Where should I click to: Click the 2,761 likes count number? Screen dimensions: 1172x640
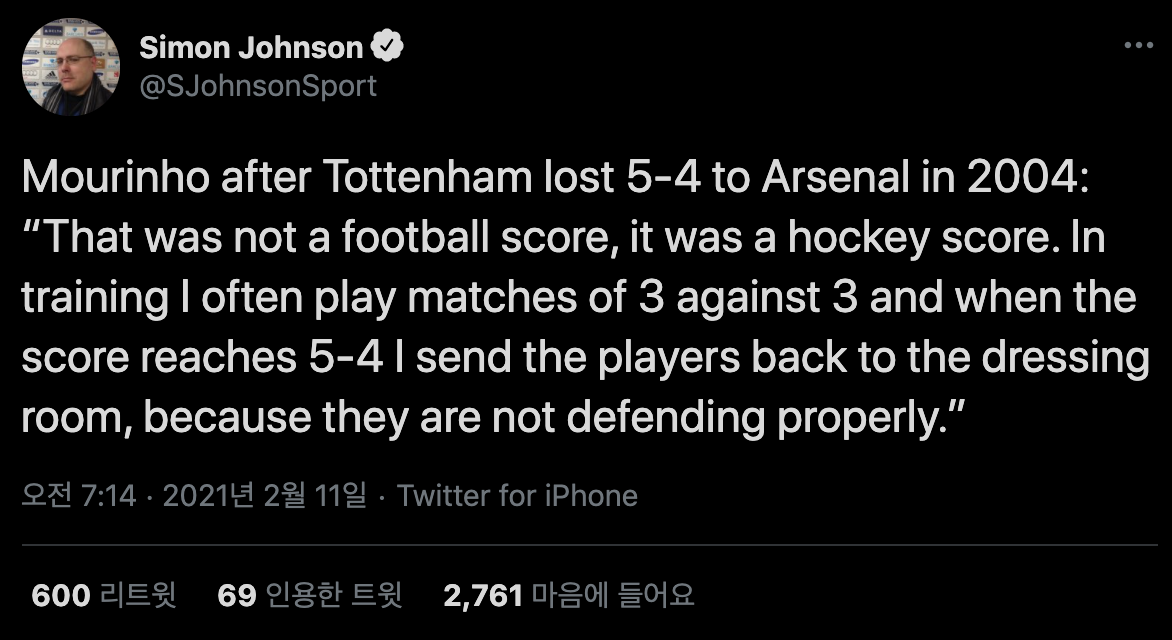pyautogui.click(x=483, y=595)
